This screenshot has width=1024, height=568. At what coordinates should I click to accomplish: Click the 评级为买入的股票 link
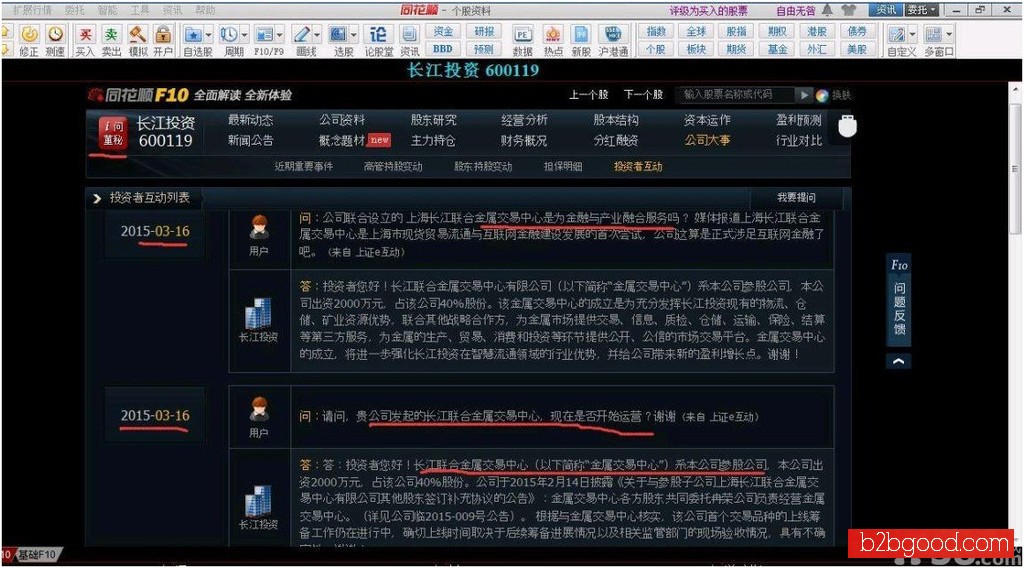[709, 10]
